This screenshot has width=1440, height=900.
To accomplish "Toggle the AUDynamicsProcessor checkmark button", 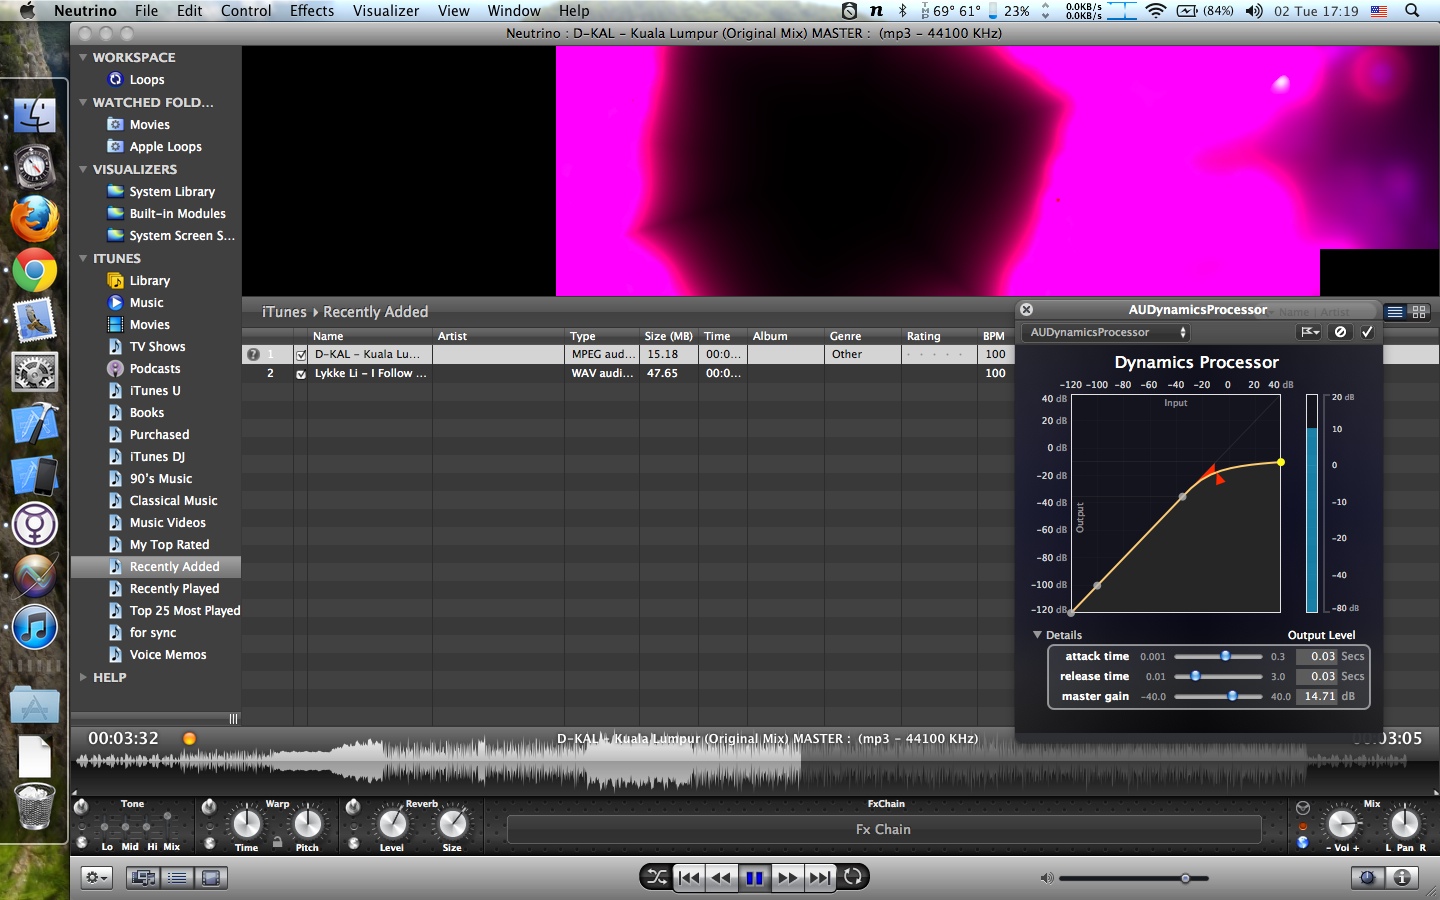I will pos(1367,332).
